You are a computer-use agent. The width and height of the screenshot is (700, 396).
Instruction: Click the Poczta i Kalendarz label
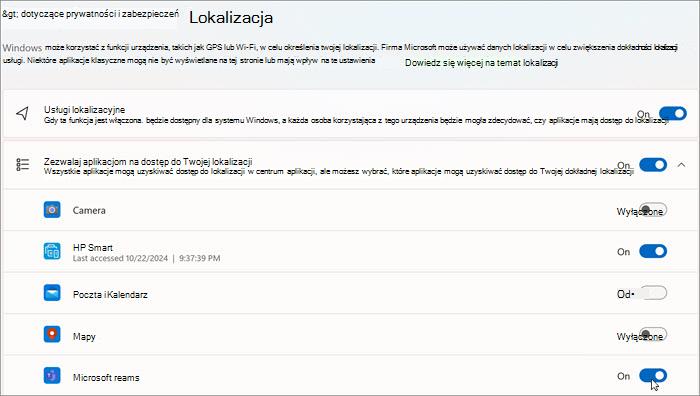point(110,295)
